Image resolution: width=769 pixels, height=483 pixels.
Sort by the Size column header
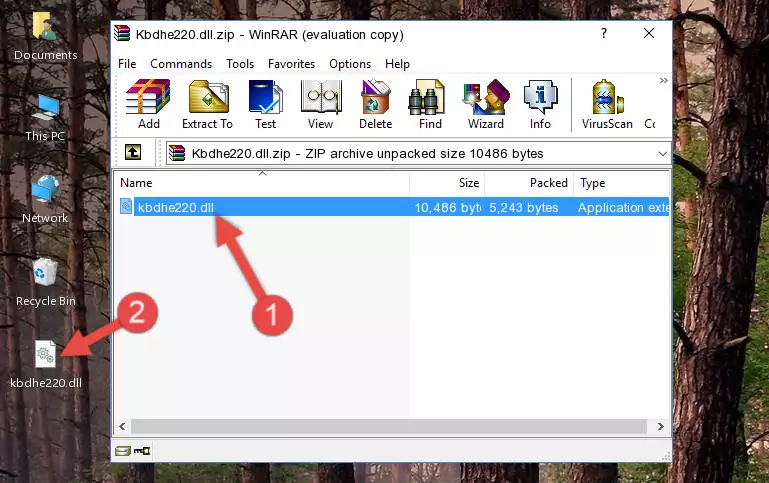click(447, 183)
